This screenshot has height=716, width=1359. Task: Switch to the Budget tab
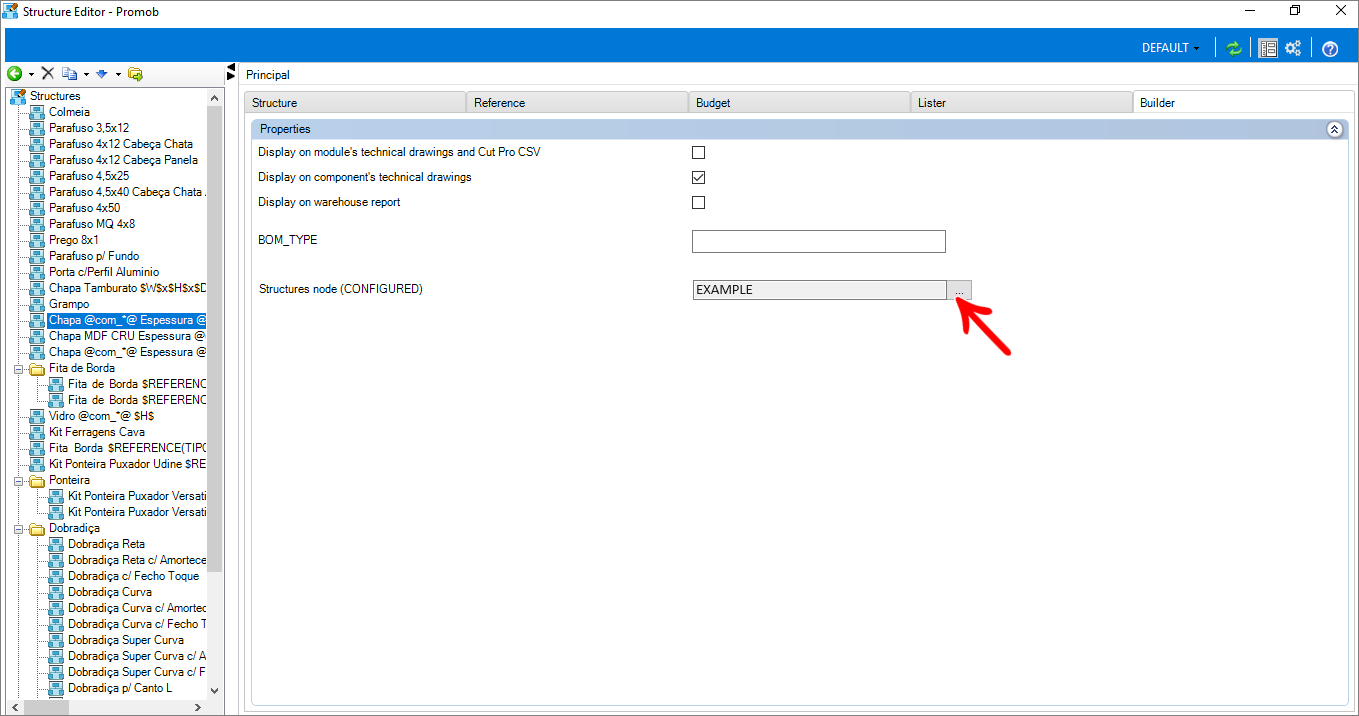point(799,102)
